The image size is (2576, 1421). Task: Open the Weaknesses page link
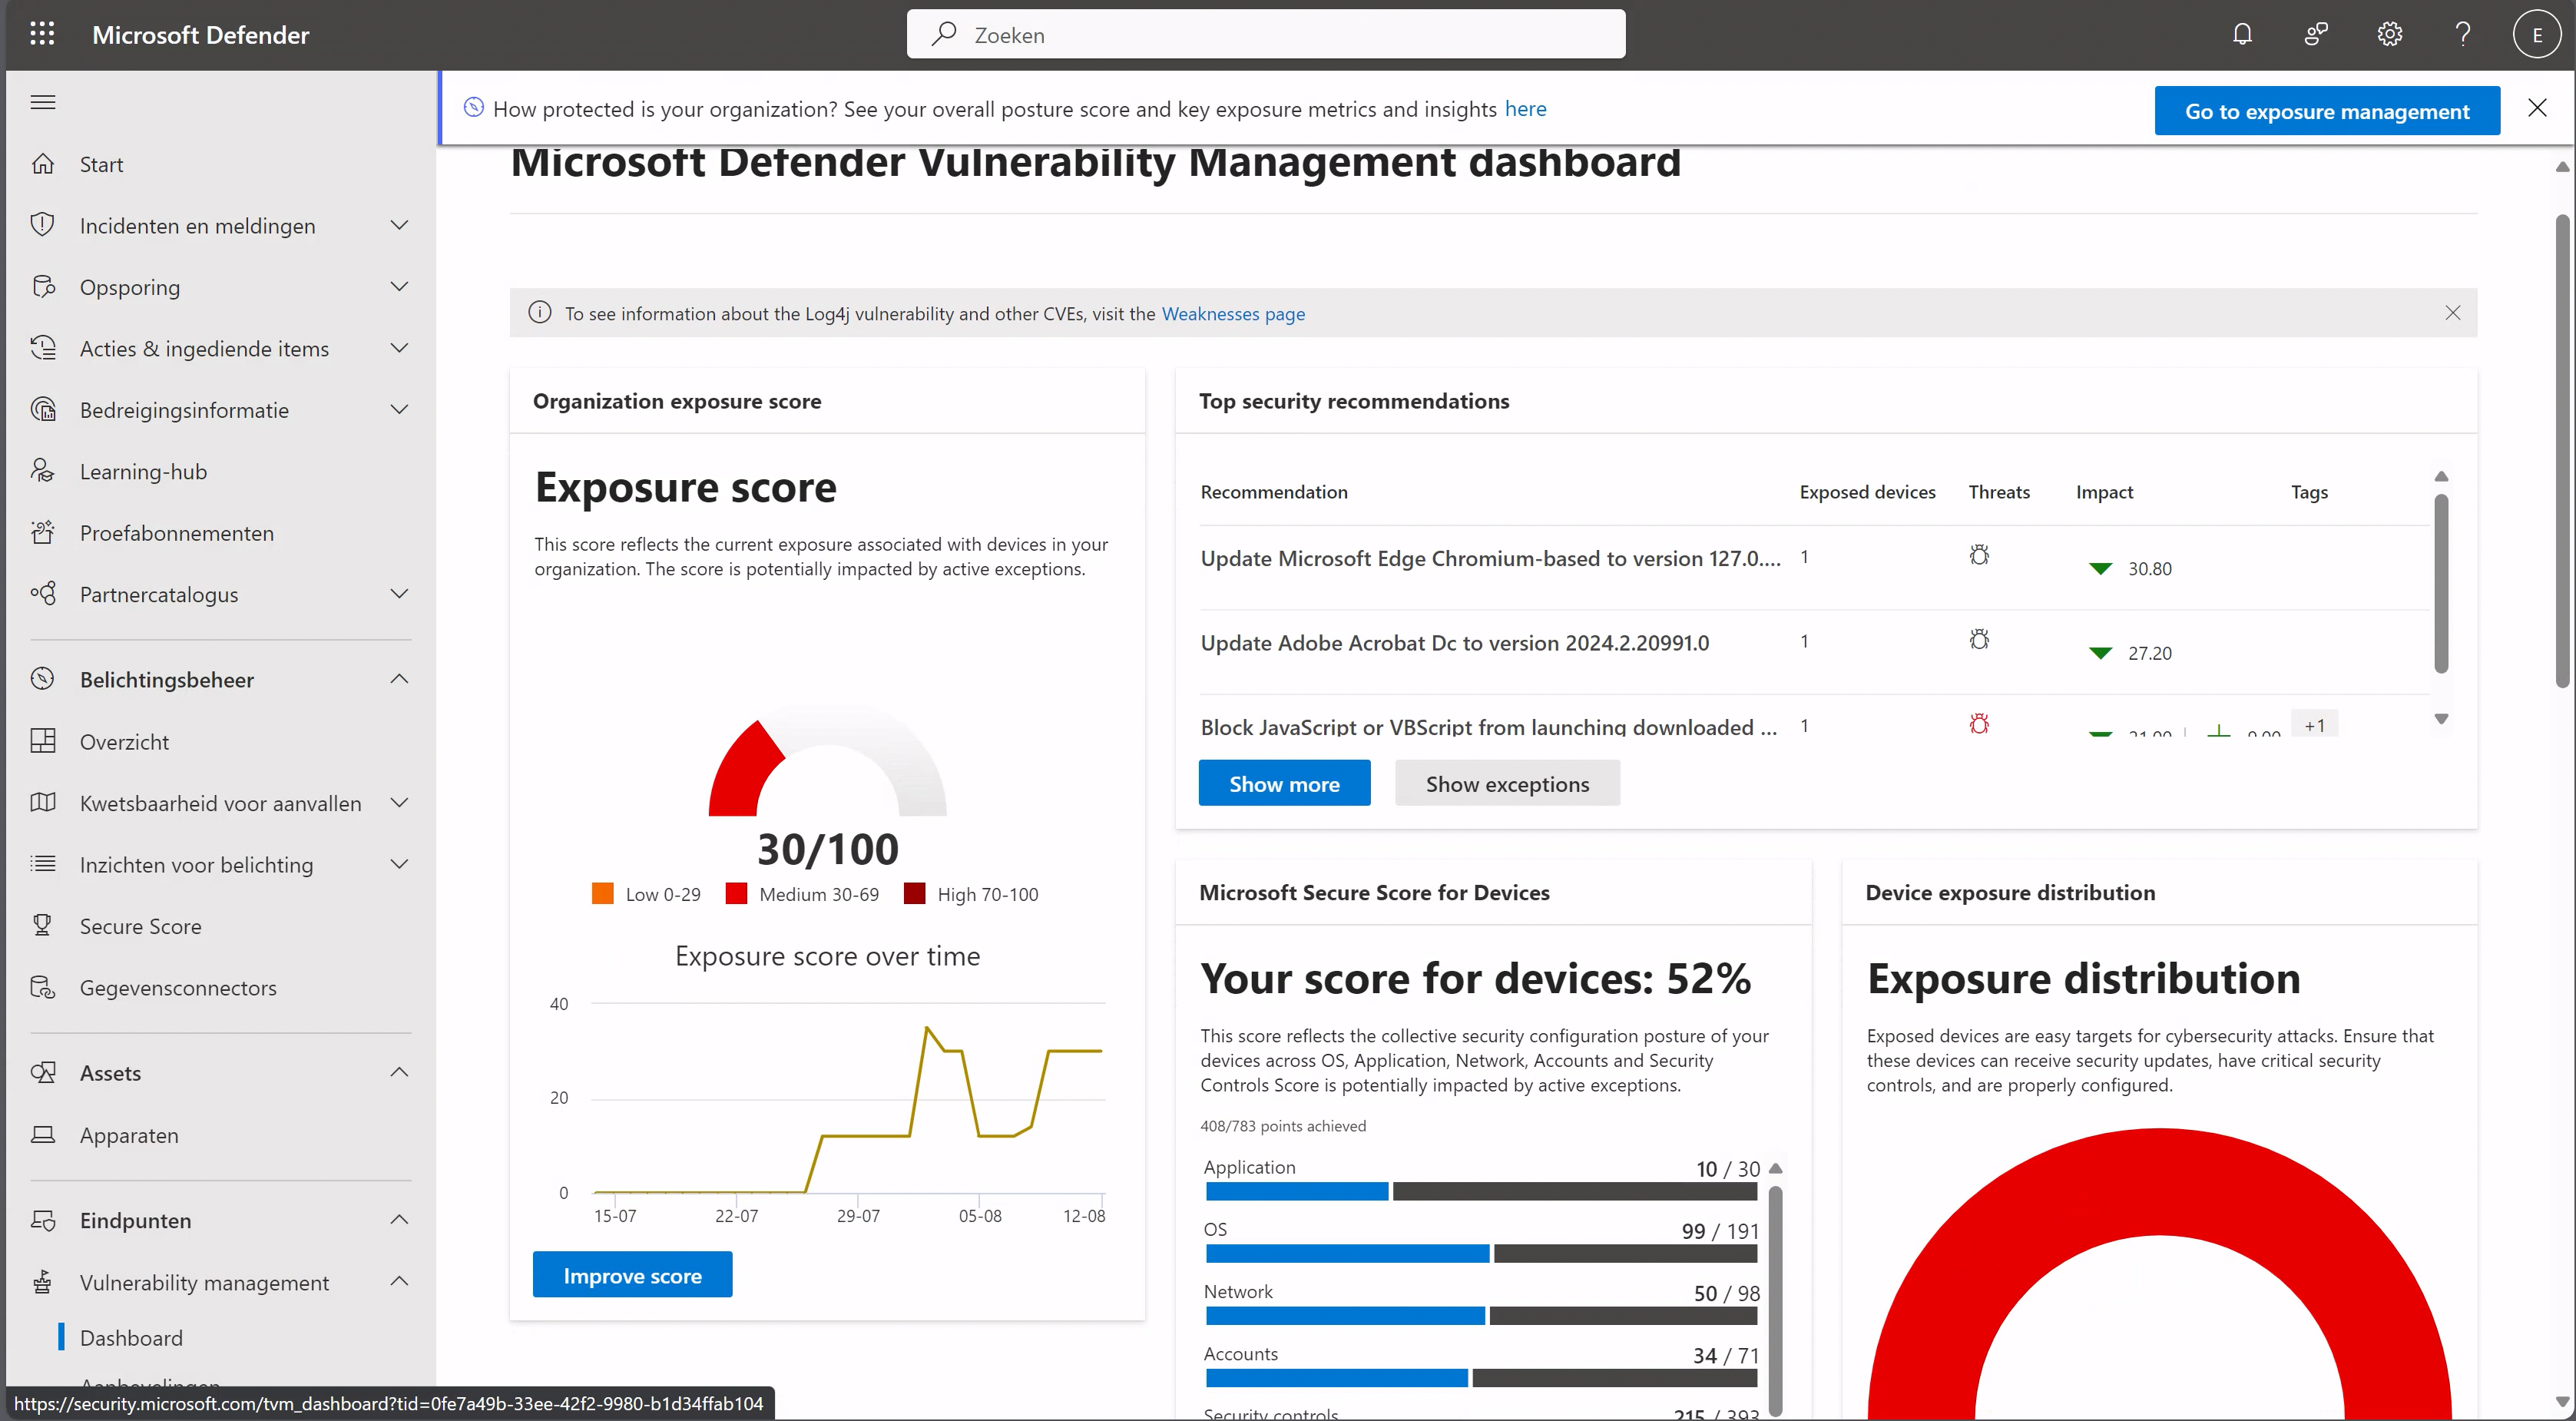point(1233,314)
